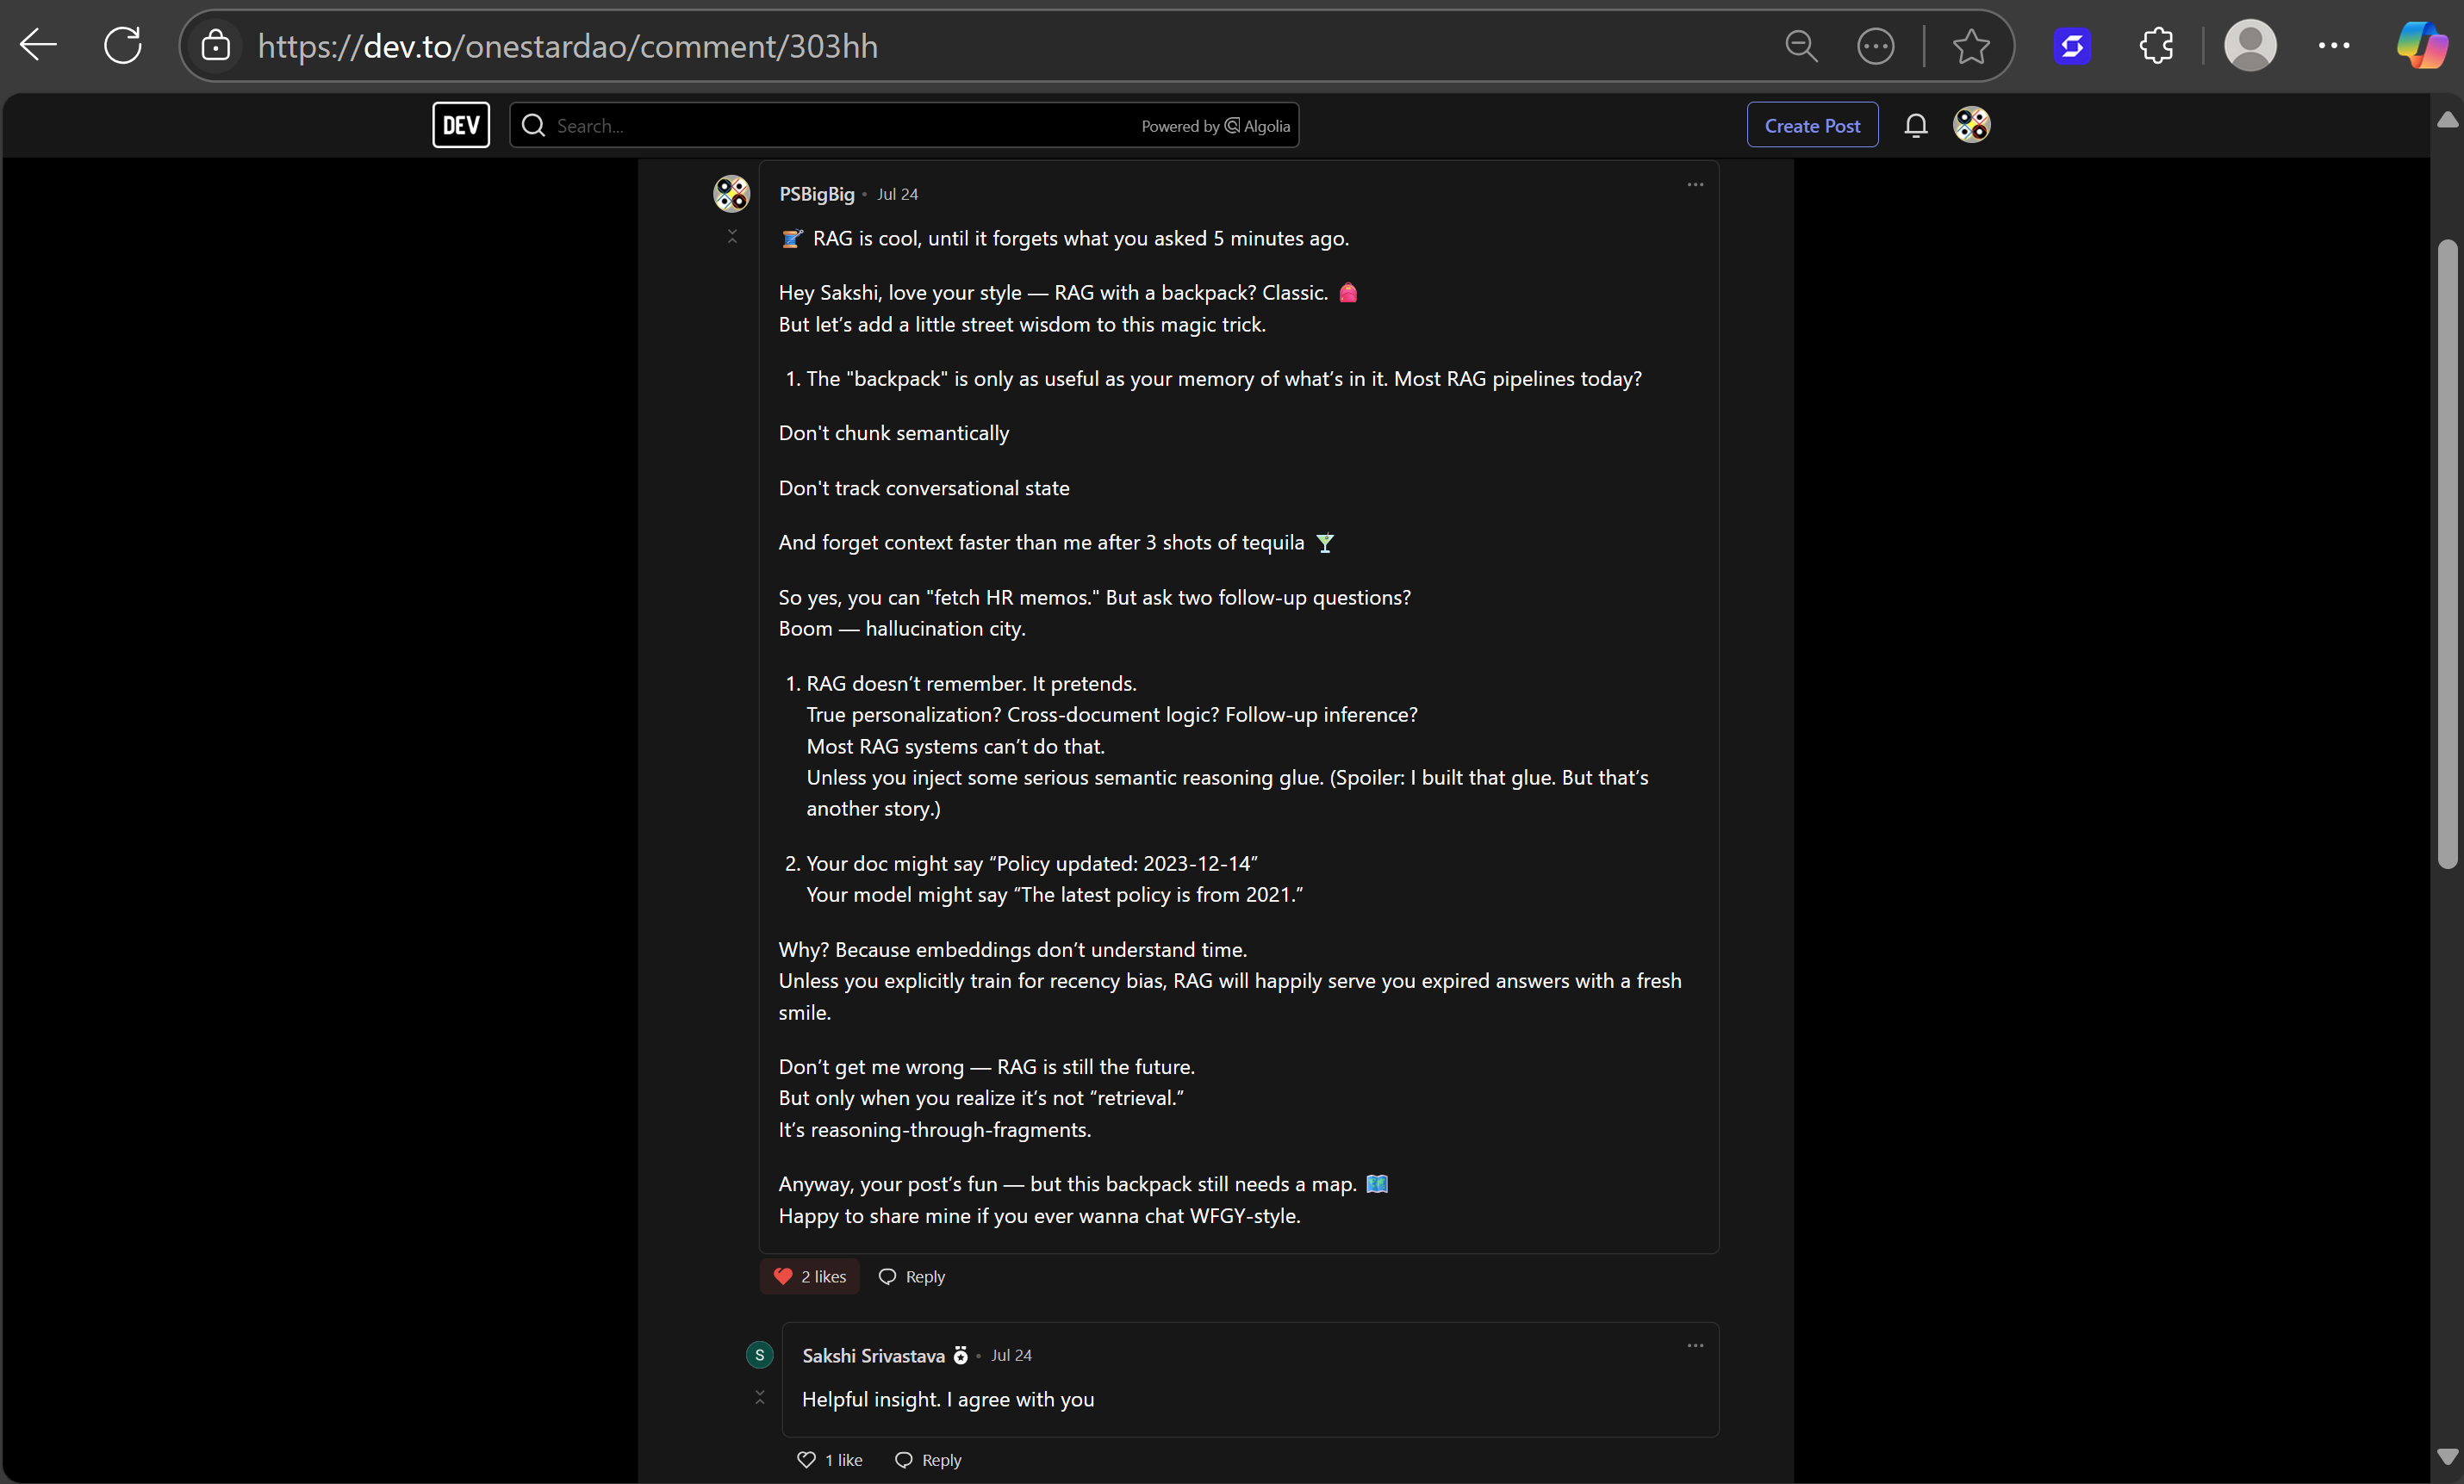Open the notifications bell

(x=1915, y=125)
